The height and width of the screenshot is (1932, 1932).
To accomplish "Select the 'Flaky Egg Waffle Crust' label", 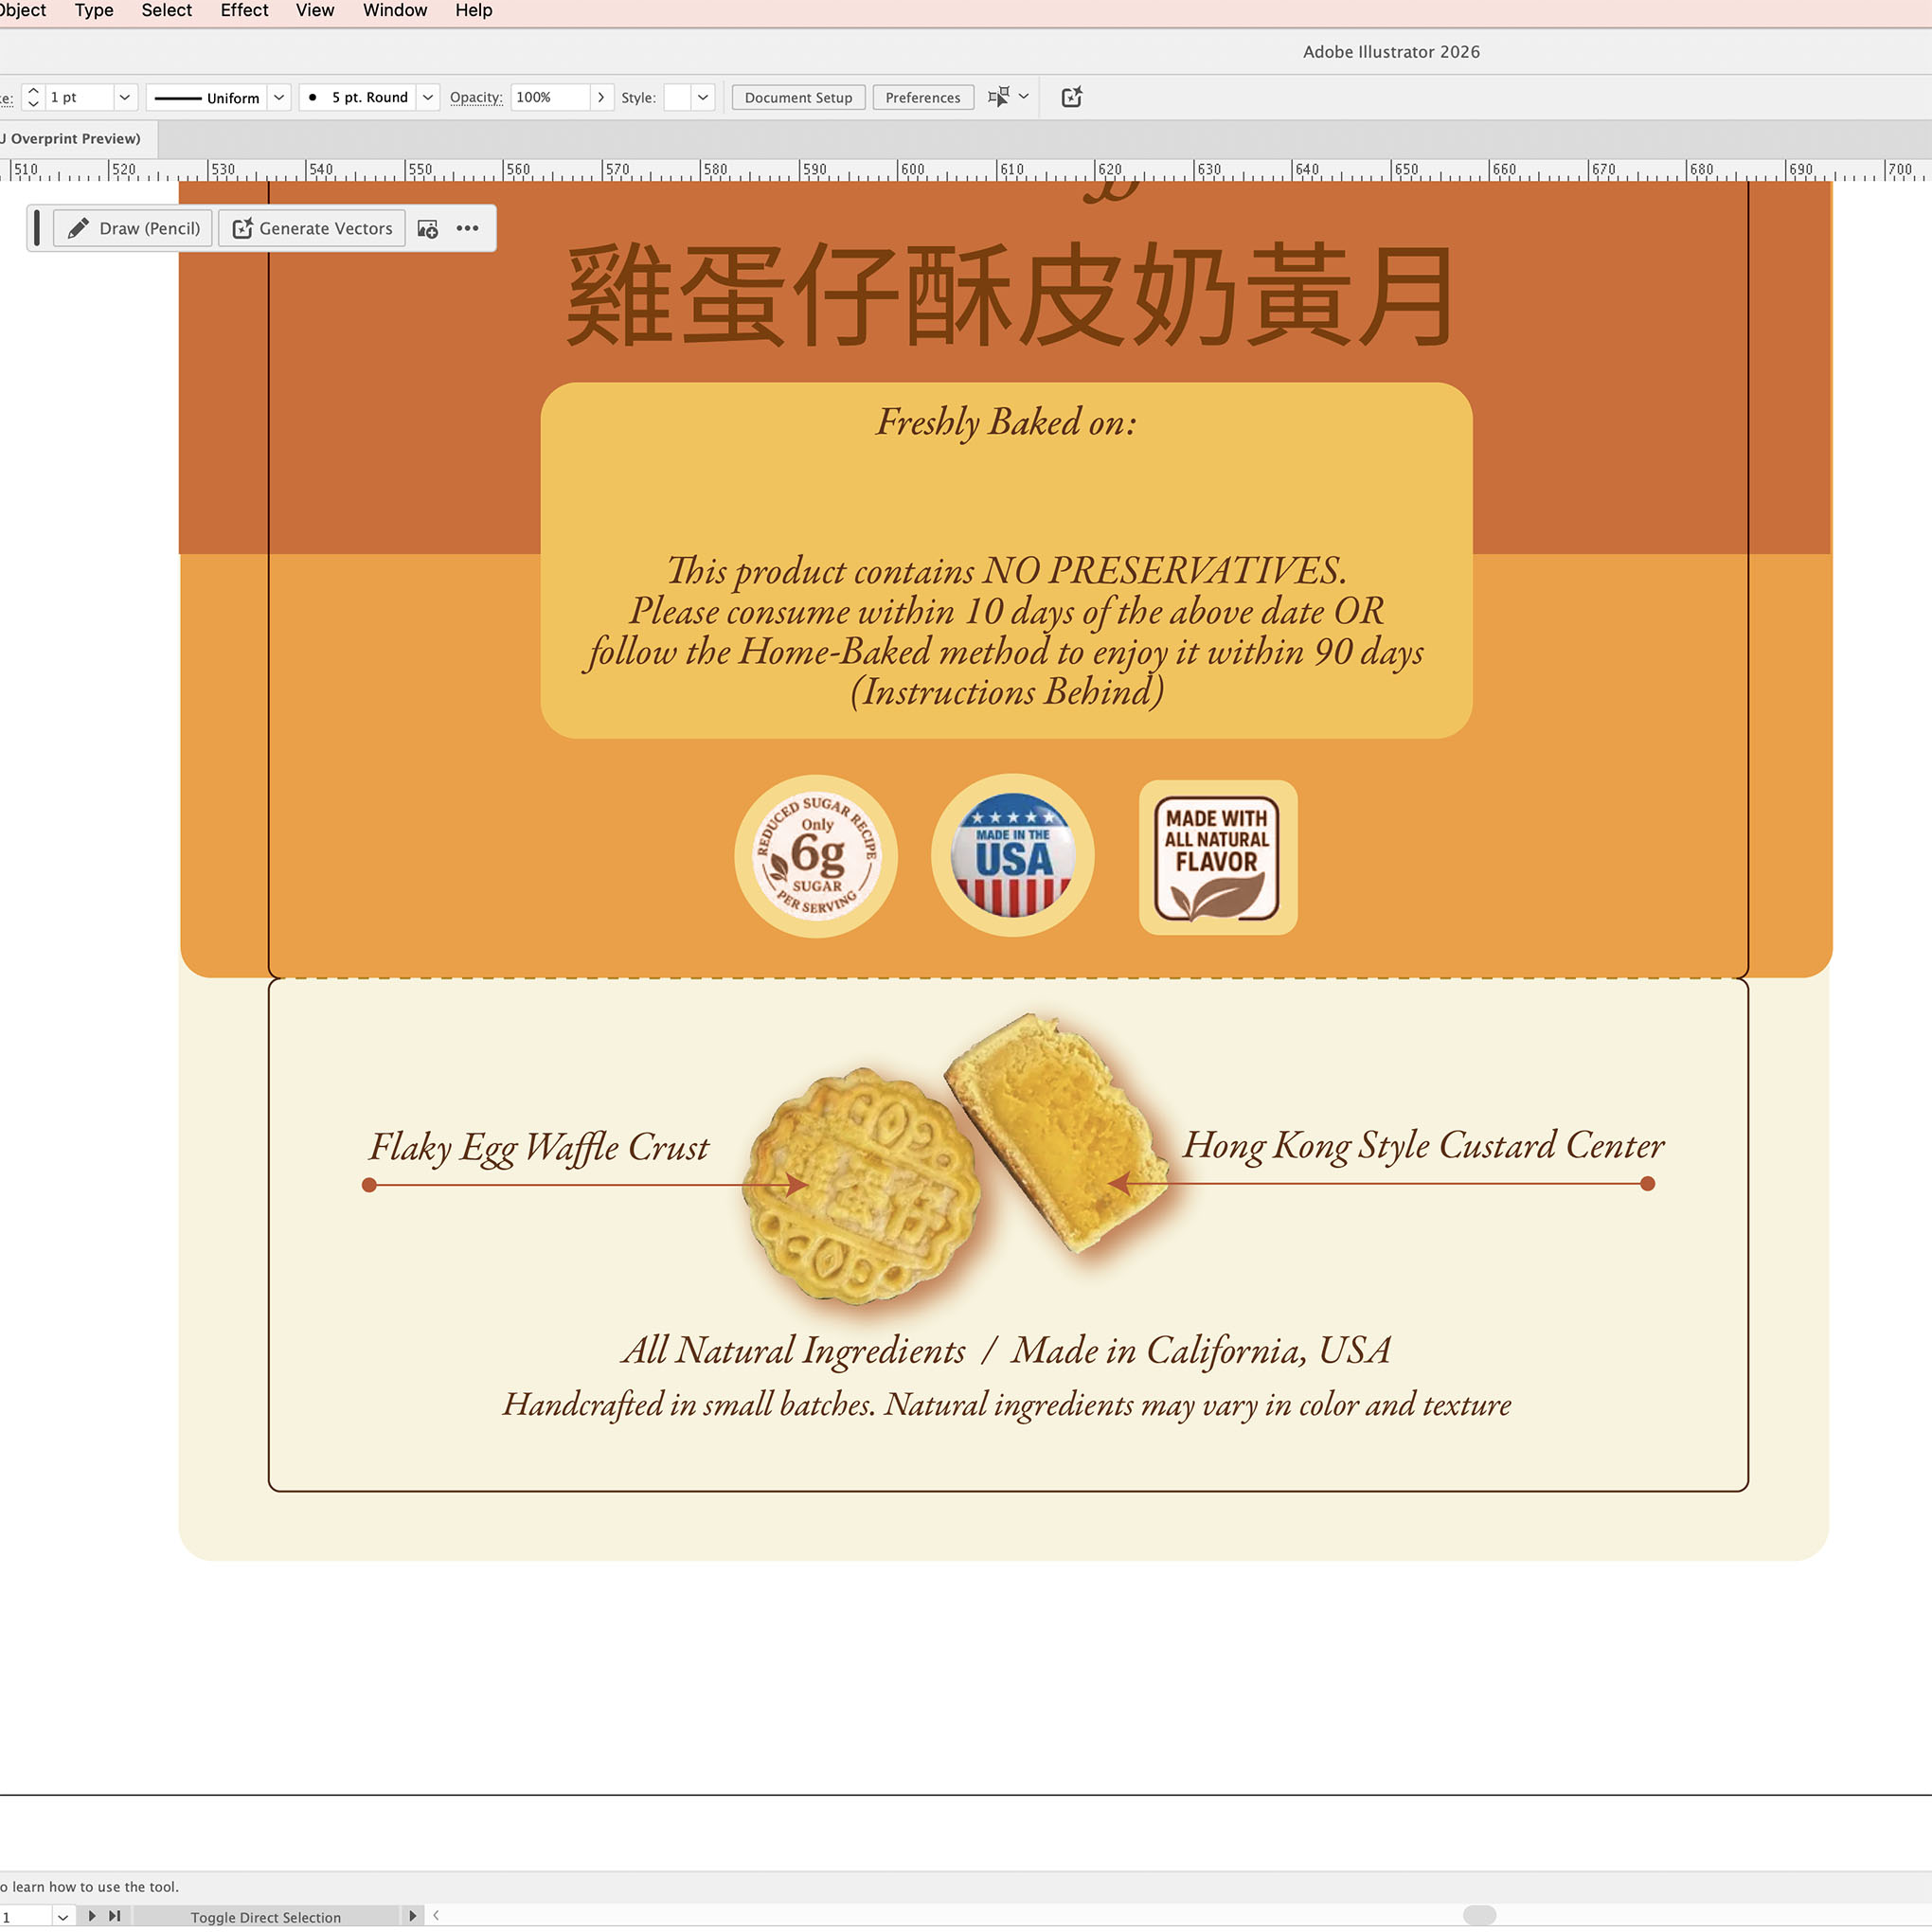I will (539, 1148).
